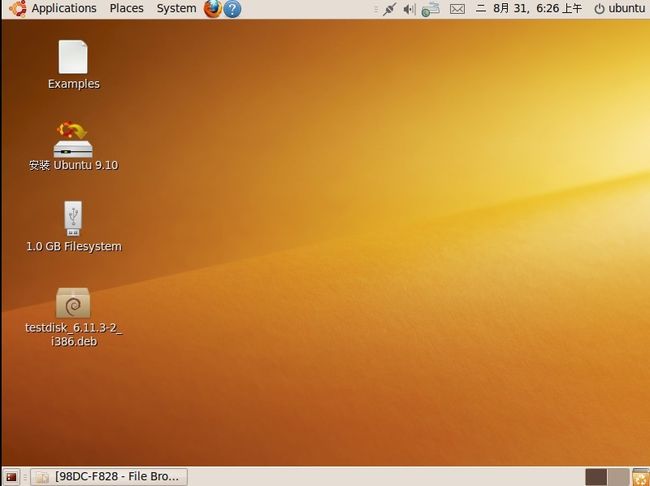This screenshot has height=486, width=650.
Task: Switch to the first (dark) workspace
Action: click(x=596, y=477)
